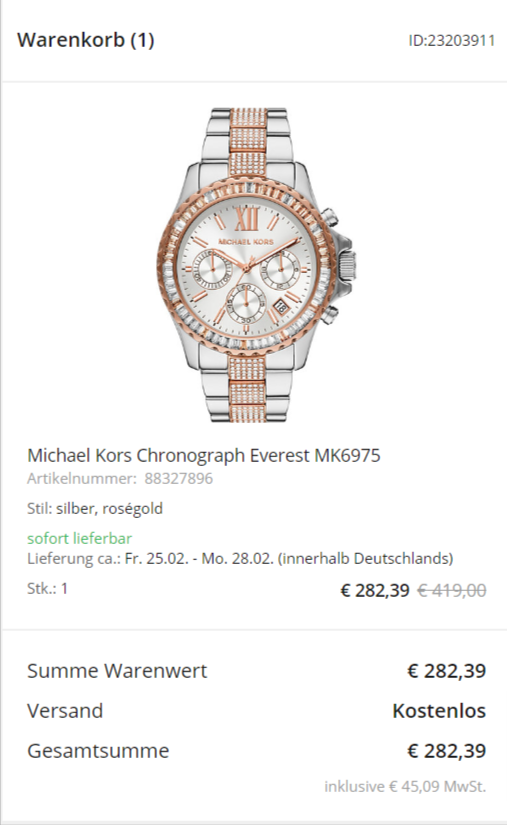Click the Stk.: 1 quantity text
The image size is (507, 825).
pos(47,588)
